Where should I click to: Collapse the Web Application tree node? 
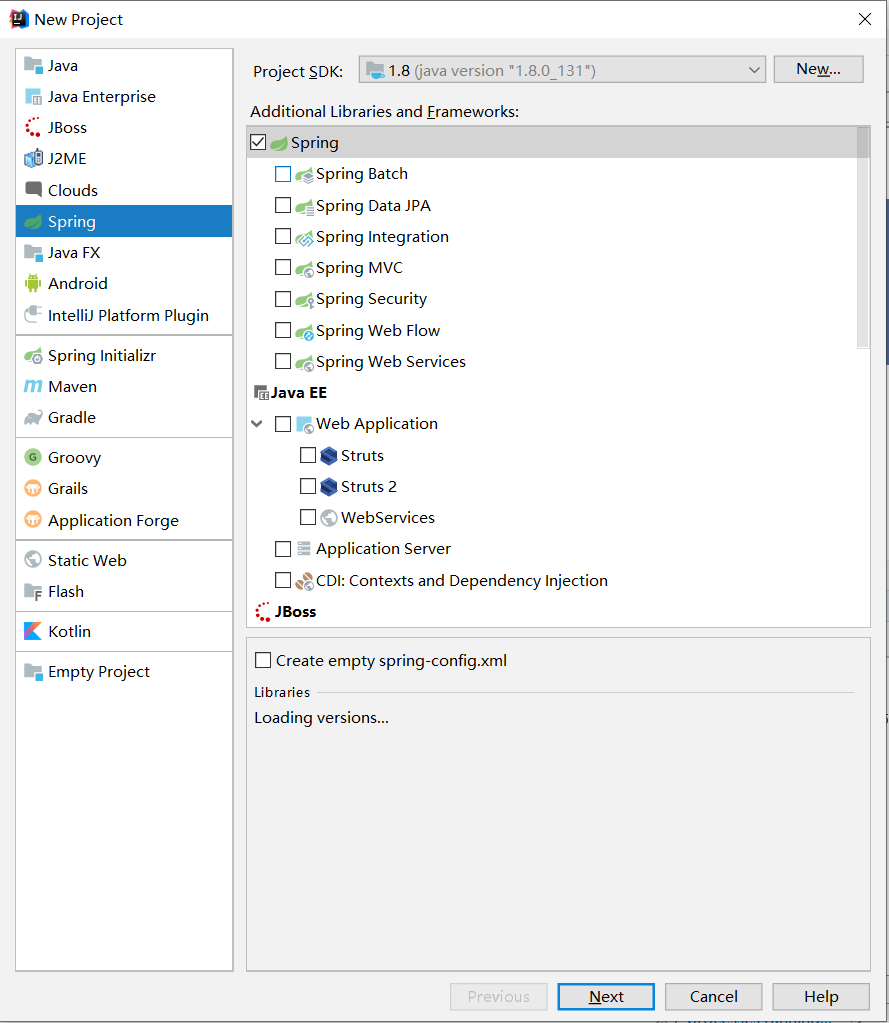click(x=257, y=424)
